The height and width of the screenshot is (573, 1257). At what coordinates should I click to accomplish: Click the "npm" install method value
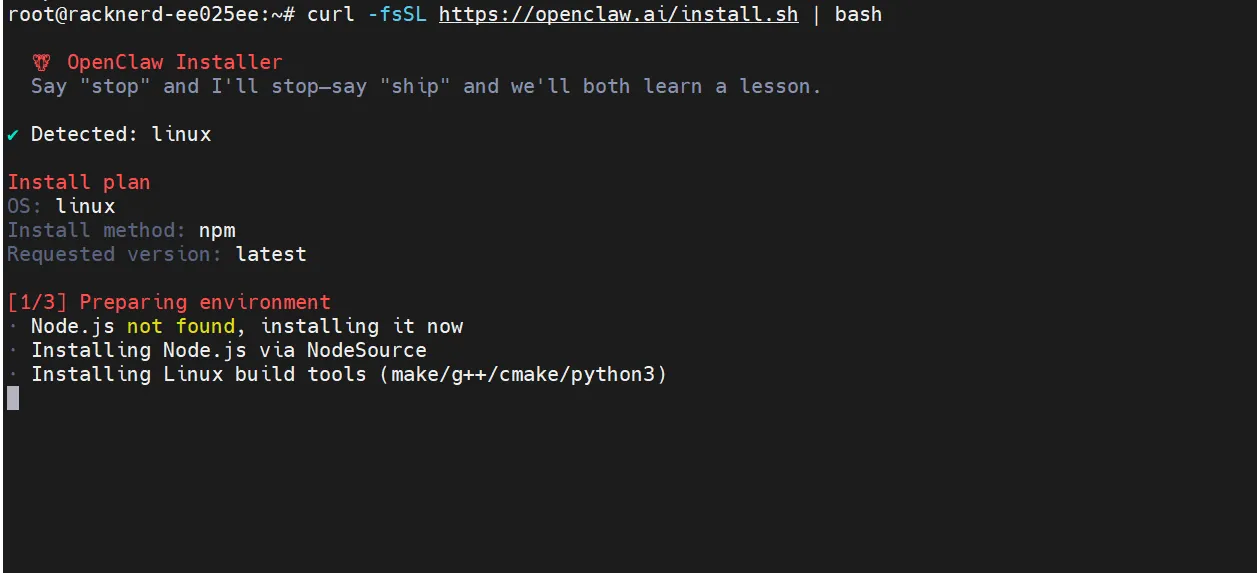[x=217, y=230]
